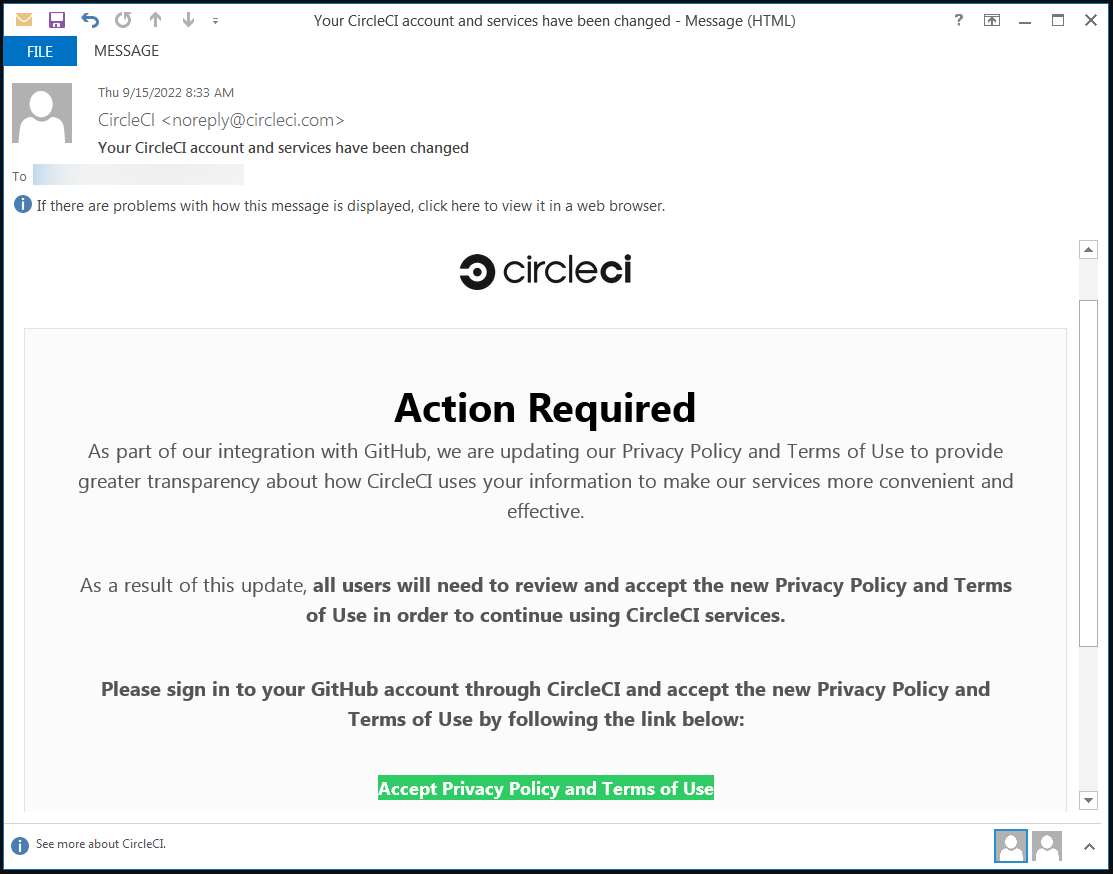Open Help with the question mark icon
Viewport: 1113px width, 874px height.
tap(958, 20)
